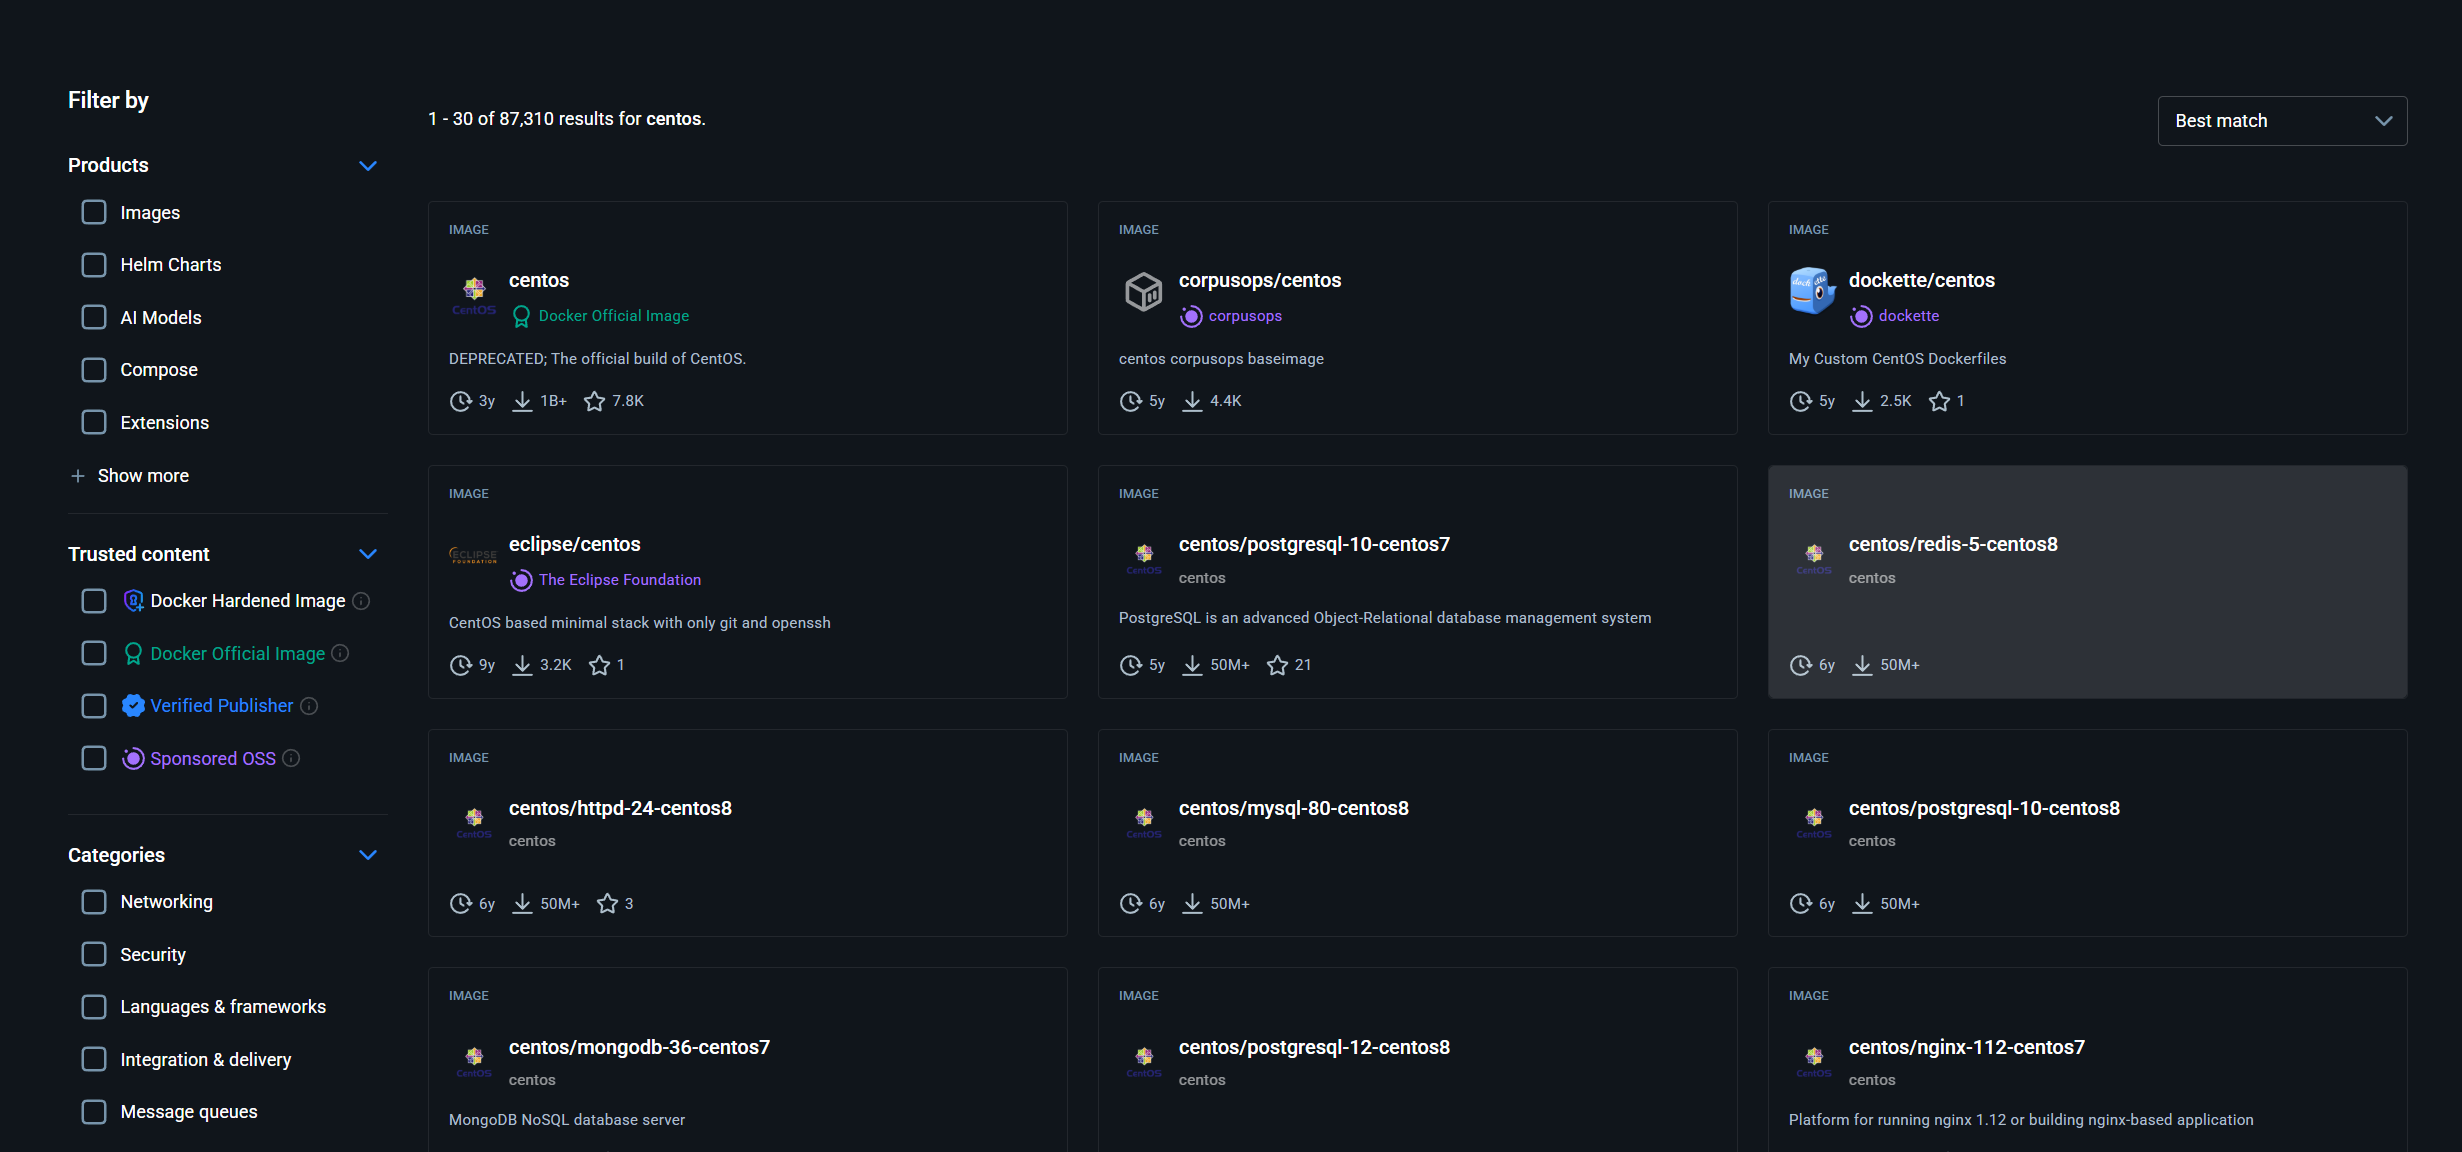Open centos/postgresql-10-centos8 image
The height and width of the screenshot is (1152, 2462).
1984,809
